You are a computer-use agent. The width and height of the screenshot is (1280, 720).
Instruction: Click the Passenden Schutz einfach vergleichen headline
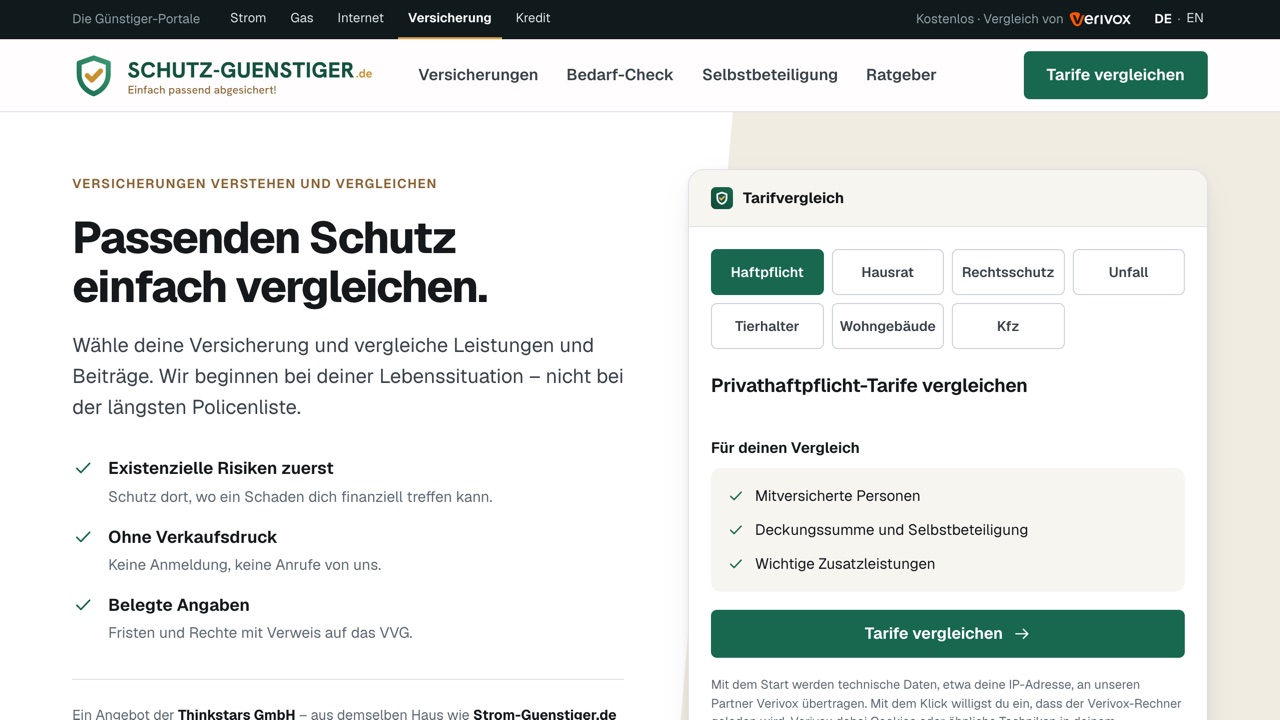tap(280, 262)
